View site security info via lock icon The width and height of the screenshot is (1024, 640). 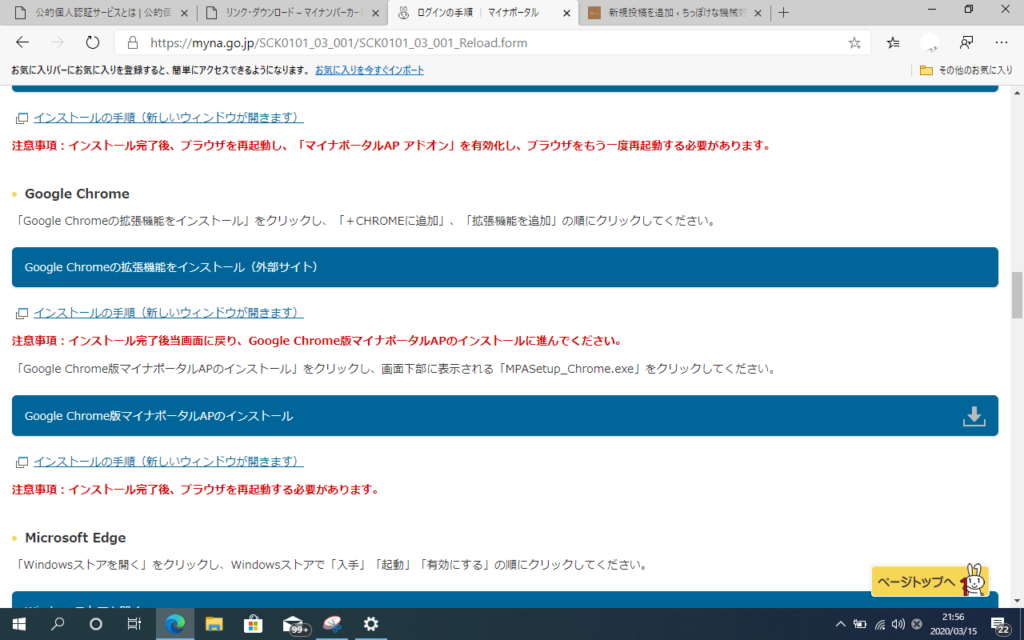pos(133,43)
